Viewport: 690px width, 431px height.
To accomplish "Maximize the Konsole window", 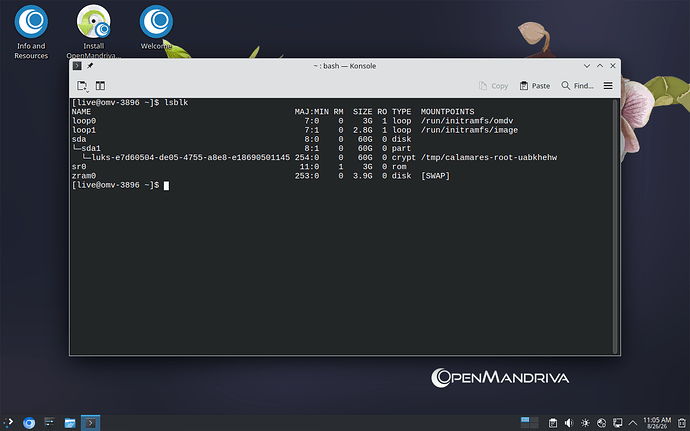I will 600,66.
